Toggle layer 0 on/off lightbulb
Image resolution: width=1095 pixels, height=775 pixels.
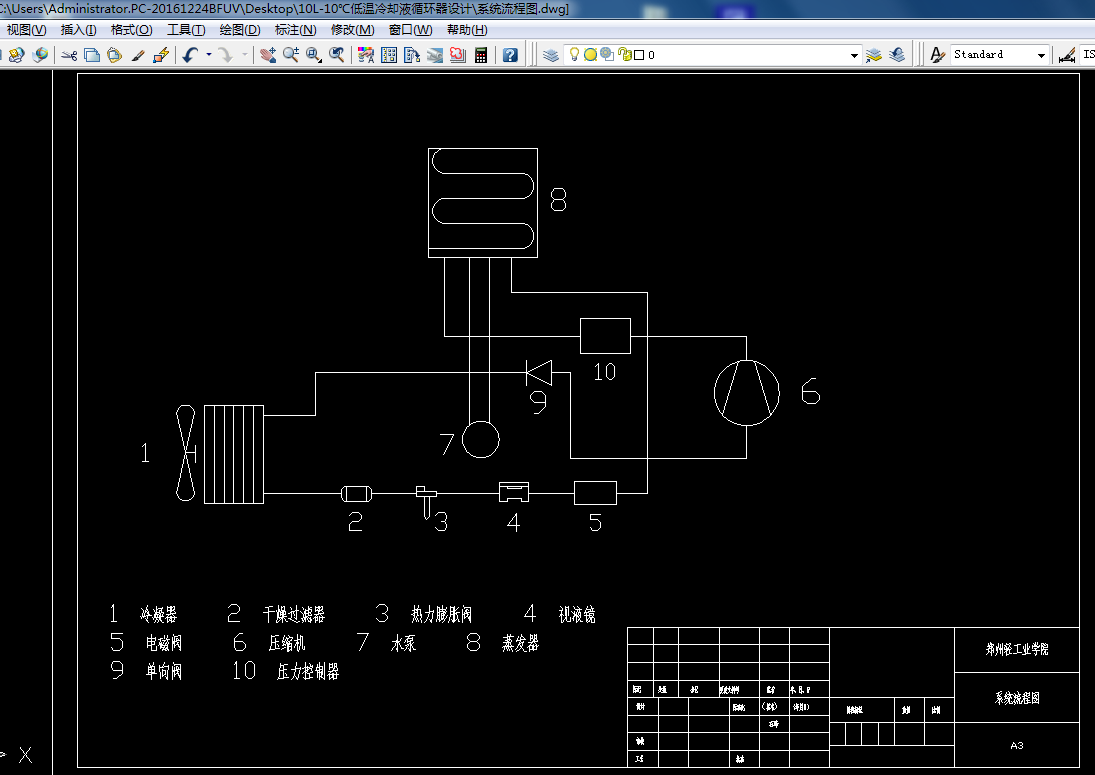pos(573,54)
